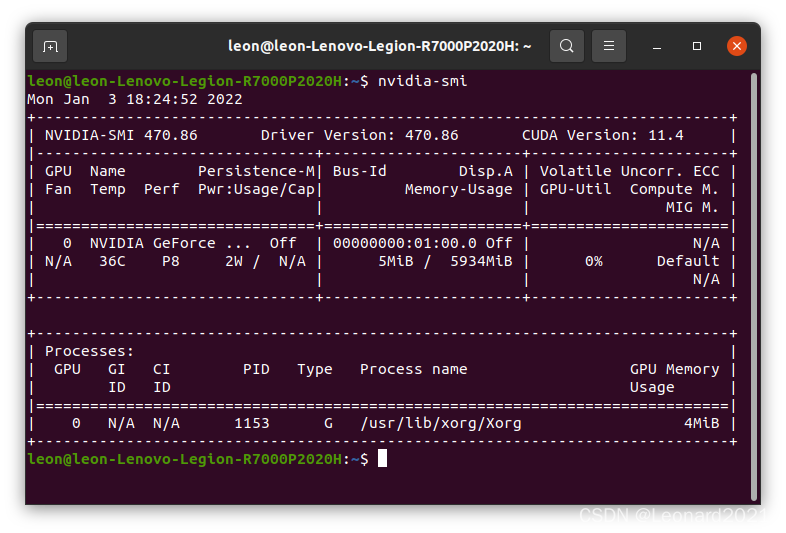
Task: Click the cursor at the bottom prompt
Action: coord(382,459)
